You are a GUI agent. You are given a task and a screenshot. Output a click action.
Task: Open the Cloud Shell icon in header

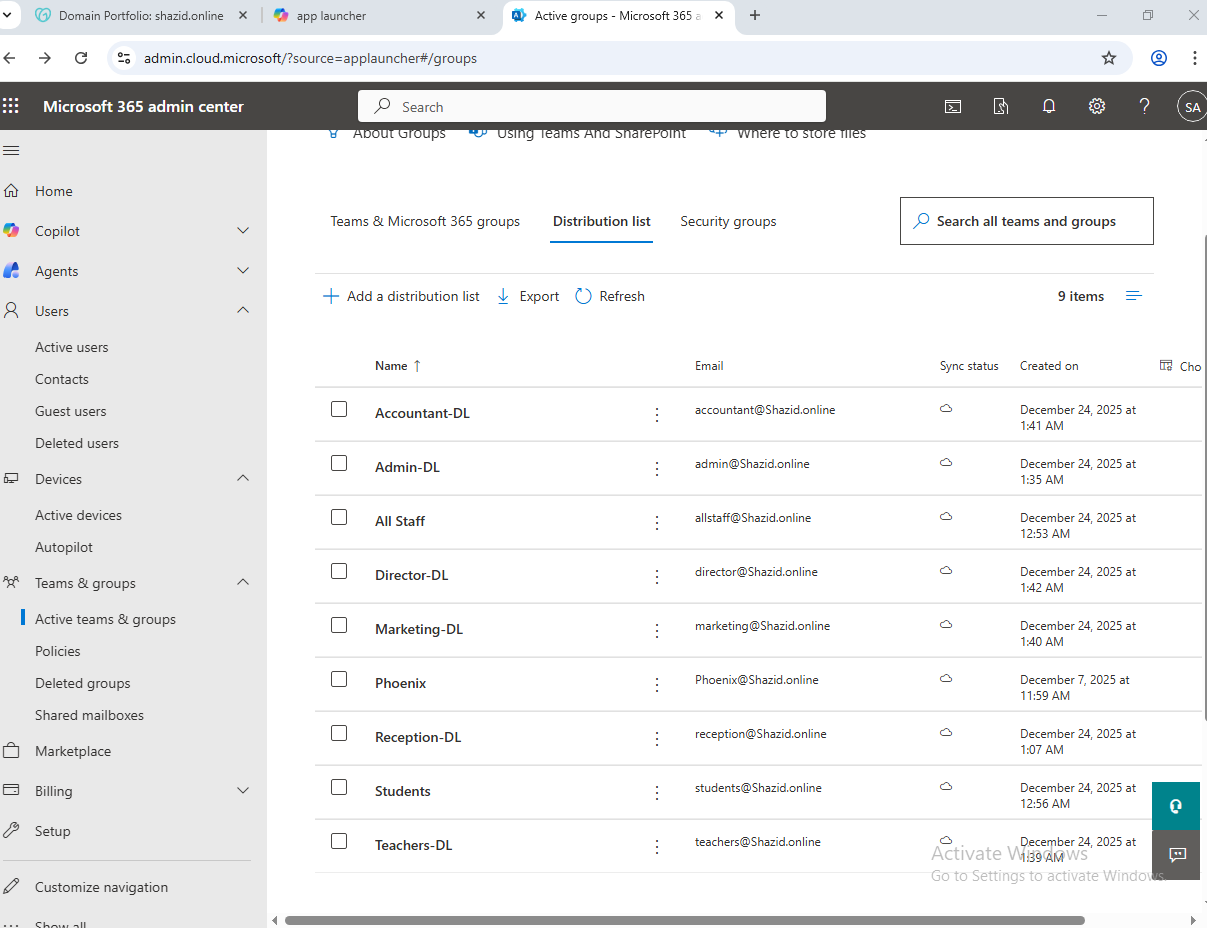pyautogui.click(x=953, y=107)
